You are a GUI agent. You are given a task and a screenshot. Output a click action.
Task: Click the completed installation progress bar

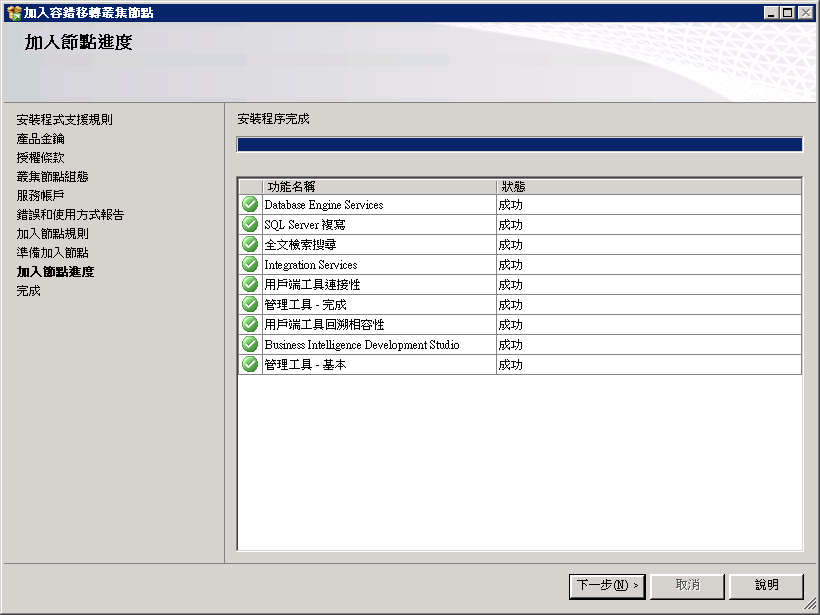pyautogui.click(x=519, y=144)
